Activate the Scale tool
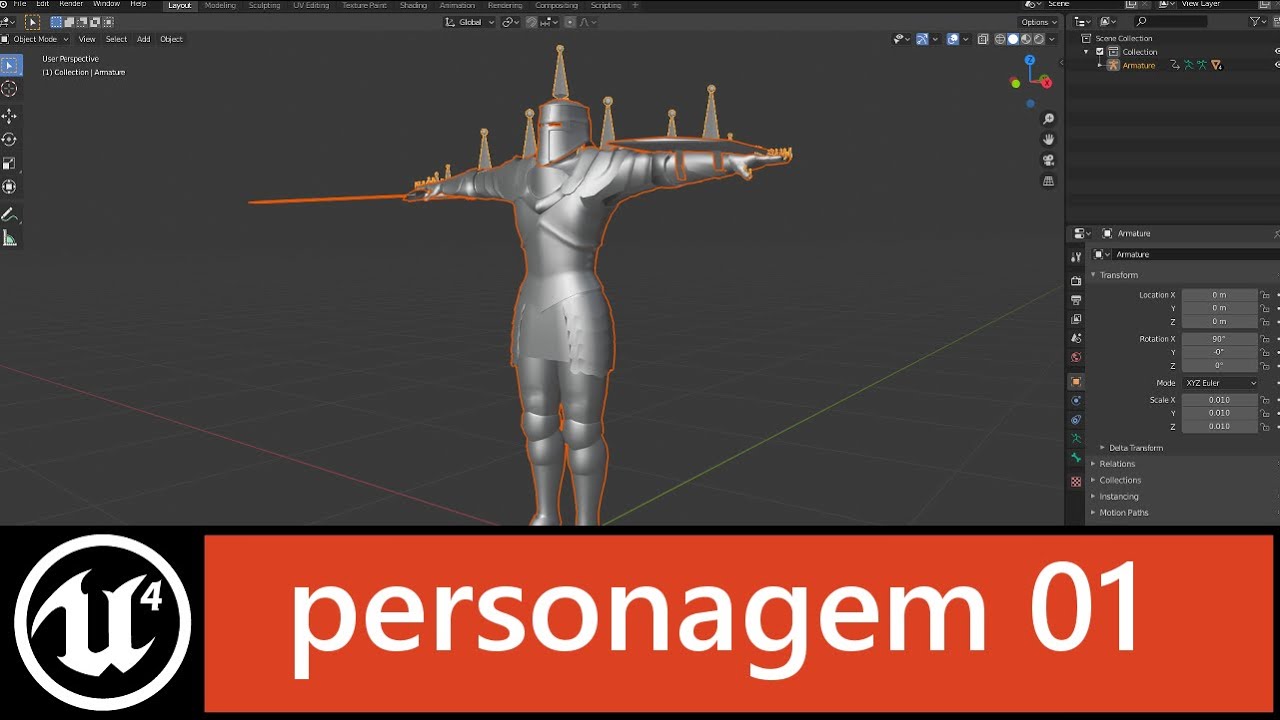Screen dimensions: 1280x720 tap(9, 163)
